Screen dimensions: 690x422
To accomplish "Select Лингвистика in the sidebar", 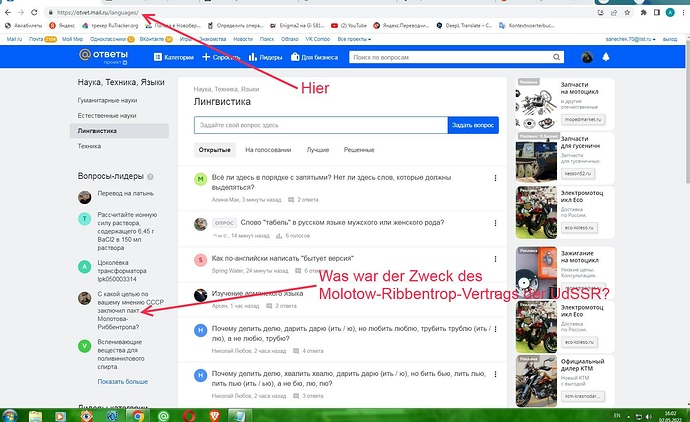I will 119,131.
